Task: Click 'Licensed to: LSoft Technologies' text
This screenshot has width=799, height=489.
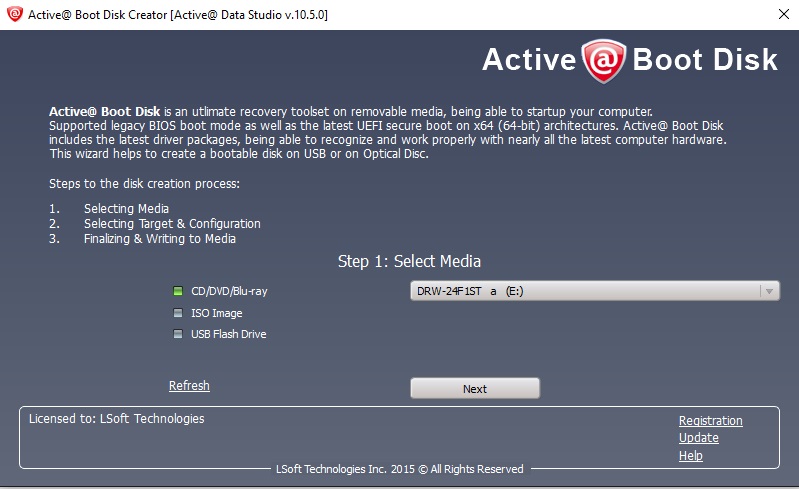Action: [x=117, y=419]
